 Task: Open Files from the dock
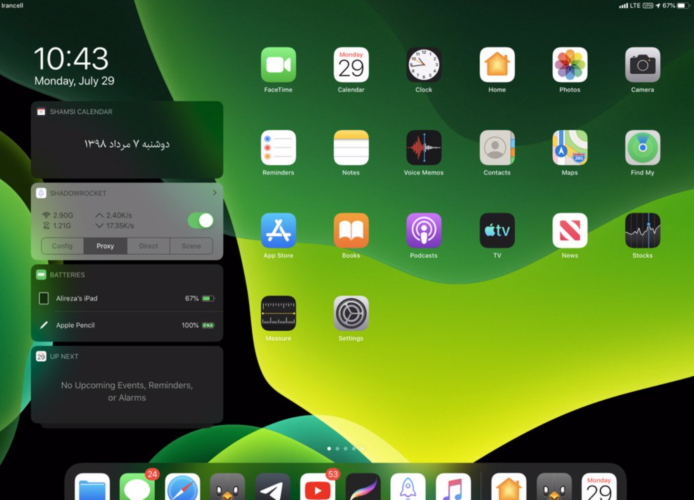[92, 487]
